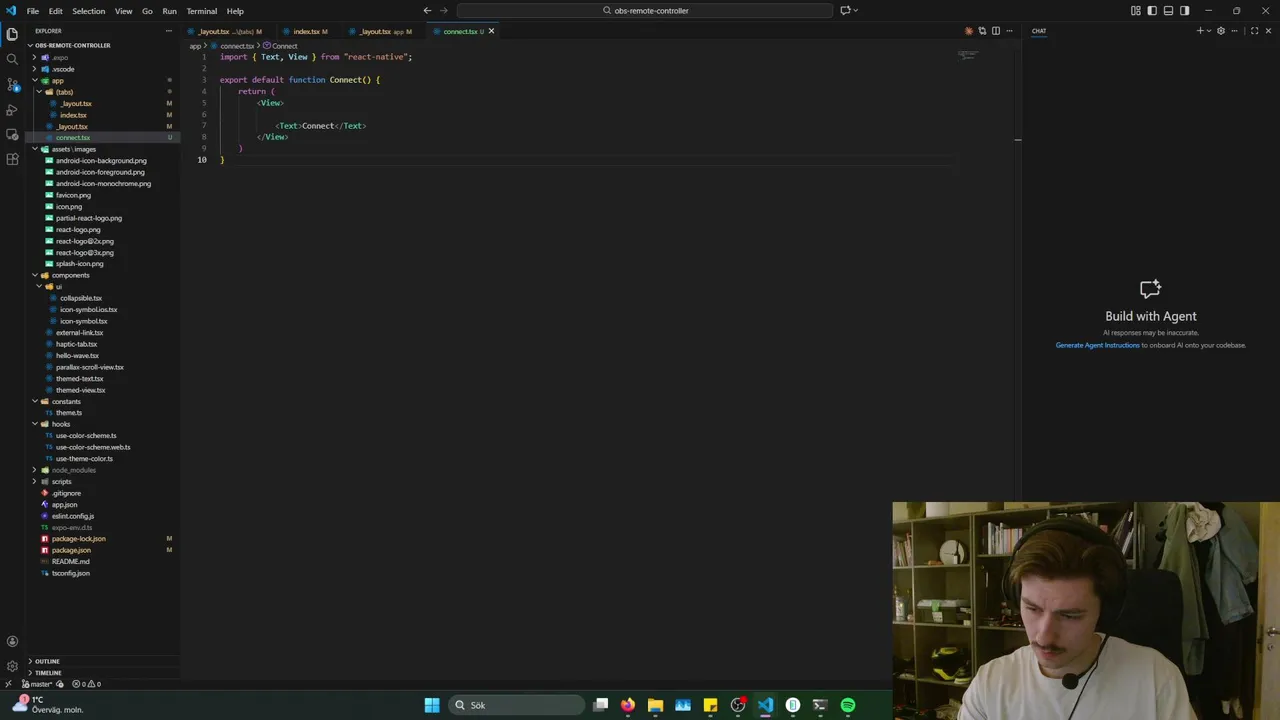
Task: Open editor more actions ellipsis
Action: 1008,31
